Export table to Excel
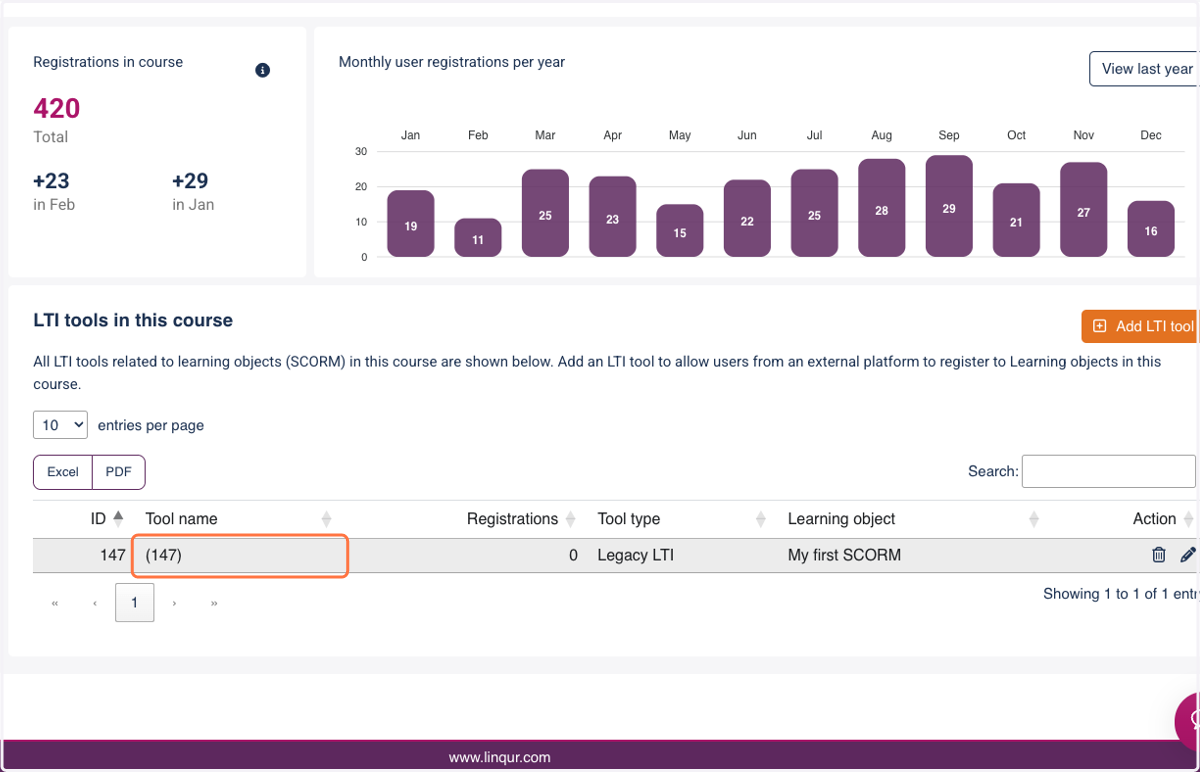 click(63, 472)
